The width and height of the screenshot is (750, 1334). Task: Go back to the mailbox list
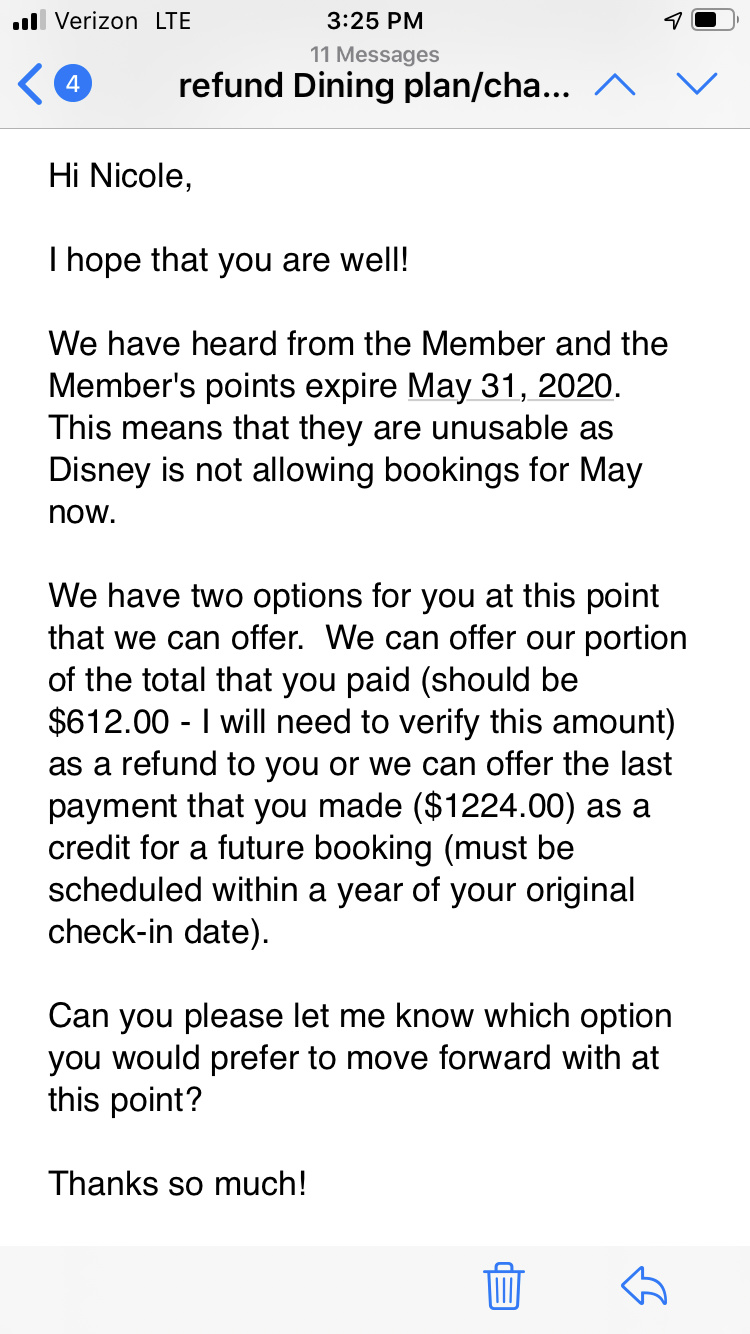[x=31, y=85]
